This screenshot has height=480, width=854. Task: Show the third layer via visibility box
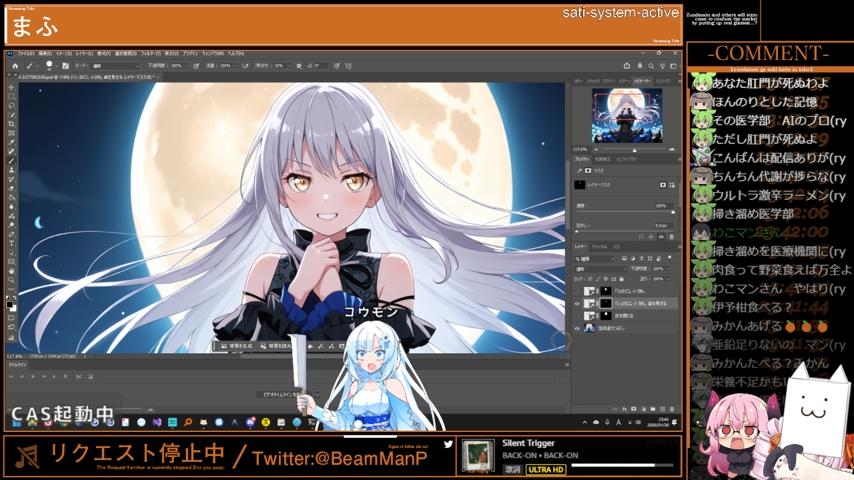[577, 315]
